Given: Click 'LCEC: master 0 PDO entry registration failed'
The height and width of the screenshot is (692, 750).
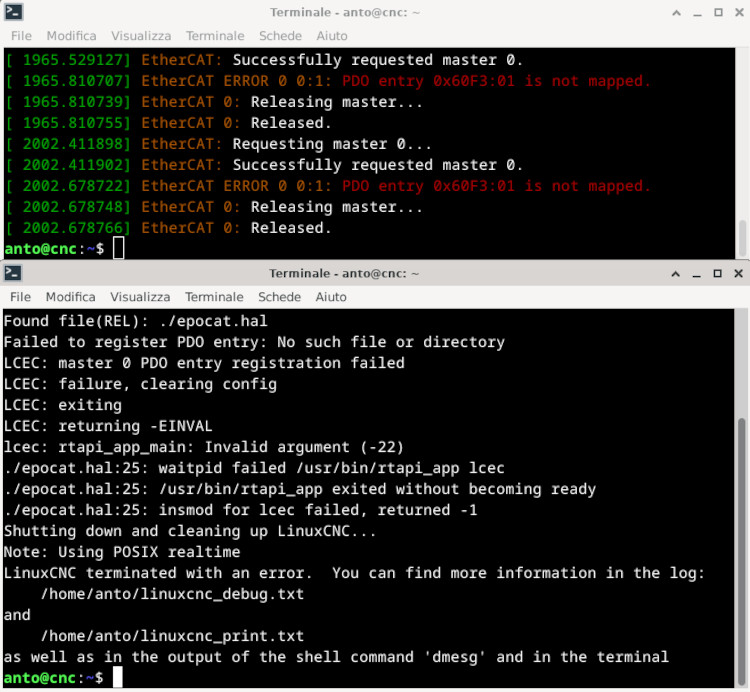Looking at the screenshot, I should pos(204,363).
